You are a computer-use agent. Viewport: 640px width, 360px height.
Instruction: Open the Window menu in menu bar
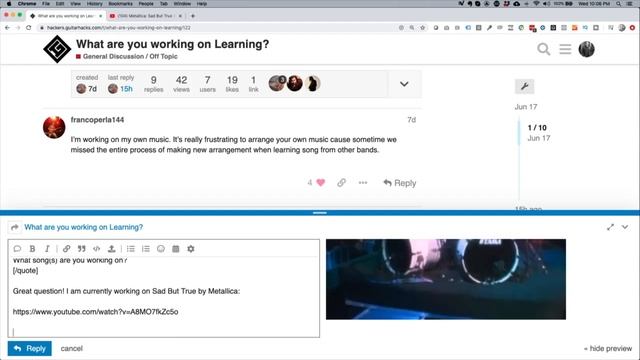(182, 4)
